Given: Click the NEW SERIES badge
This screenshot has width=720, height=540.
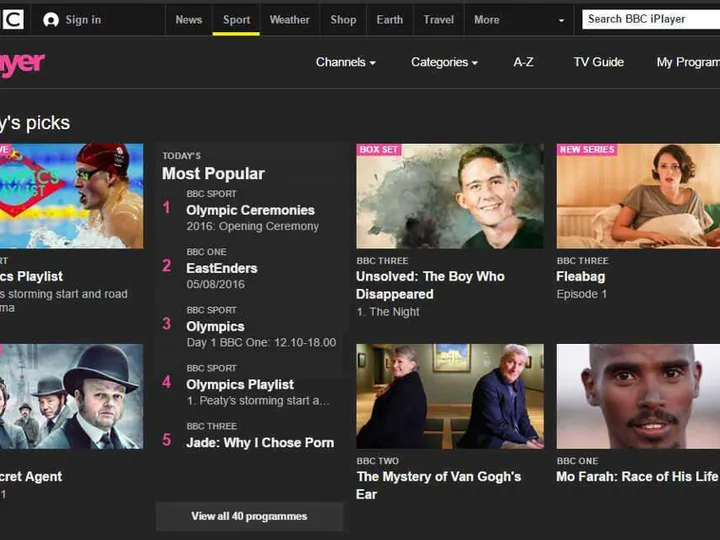Looking at the screenshot, I should point(587,150).
